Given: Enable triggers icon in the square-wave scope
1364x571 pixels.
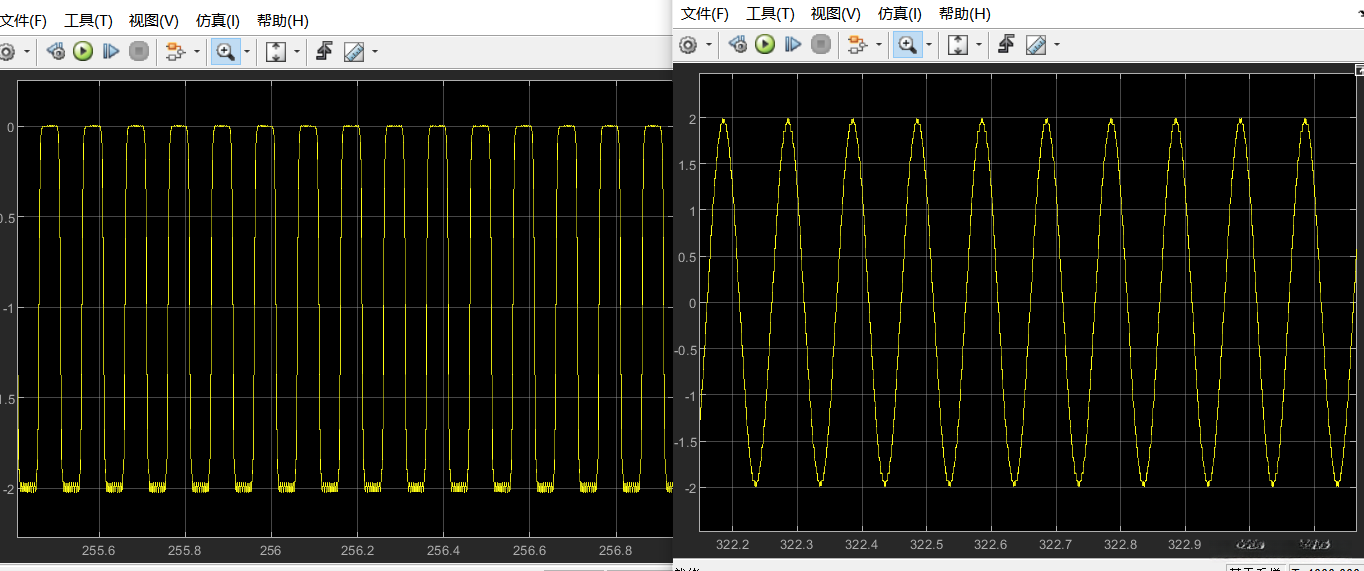Looking at the screenshot, I should click(x=324, y=52).
